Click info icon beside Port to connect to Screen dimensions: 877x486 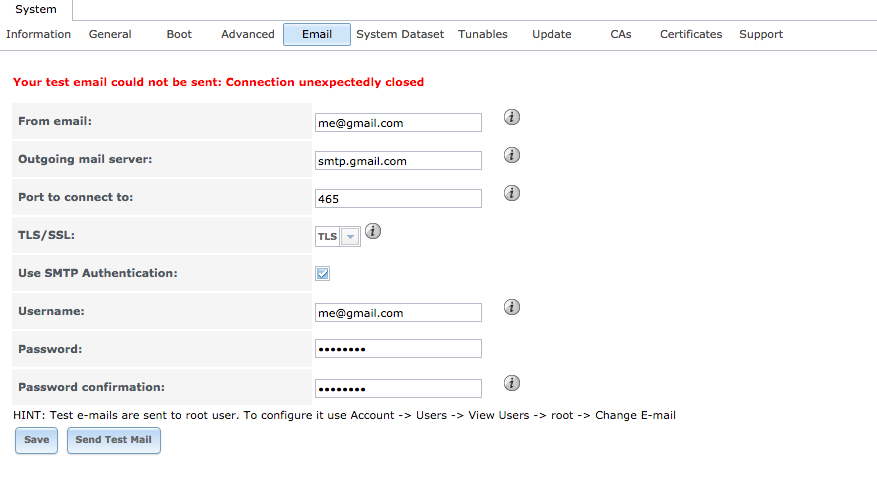pyautogui.click(x=511, y=193)
